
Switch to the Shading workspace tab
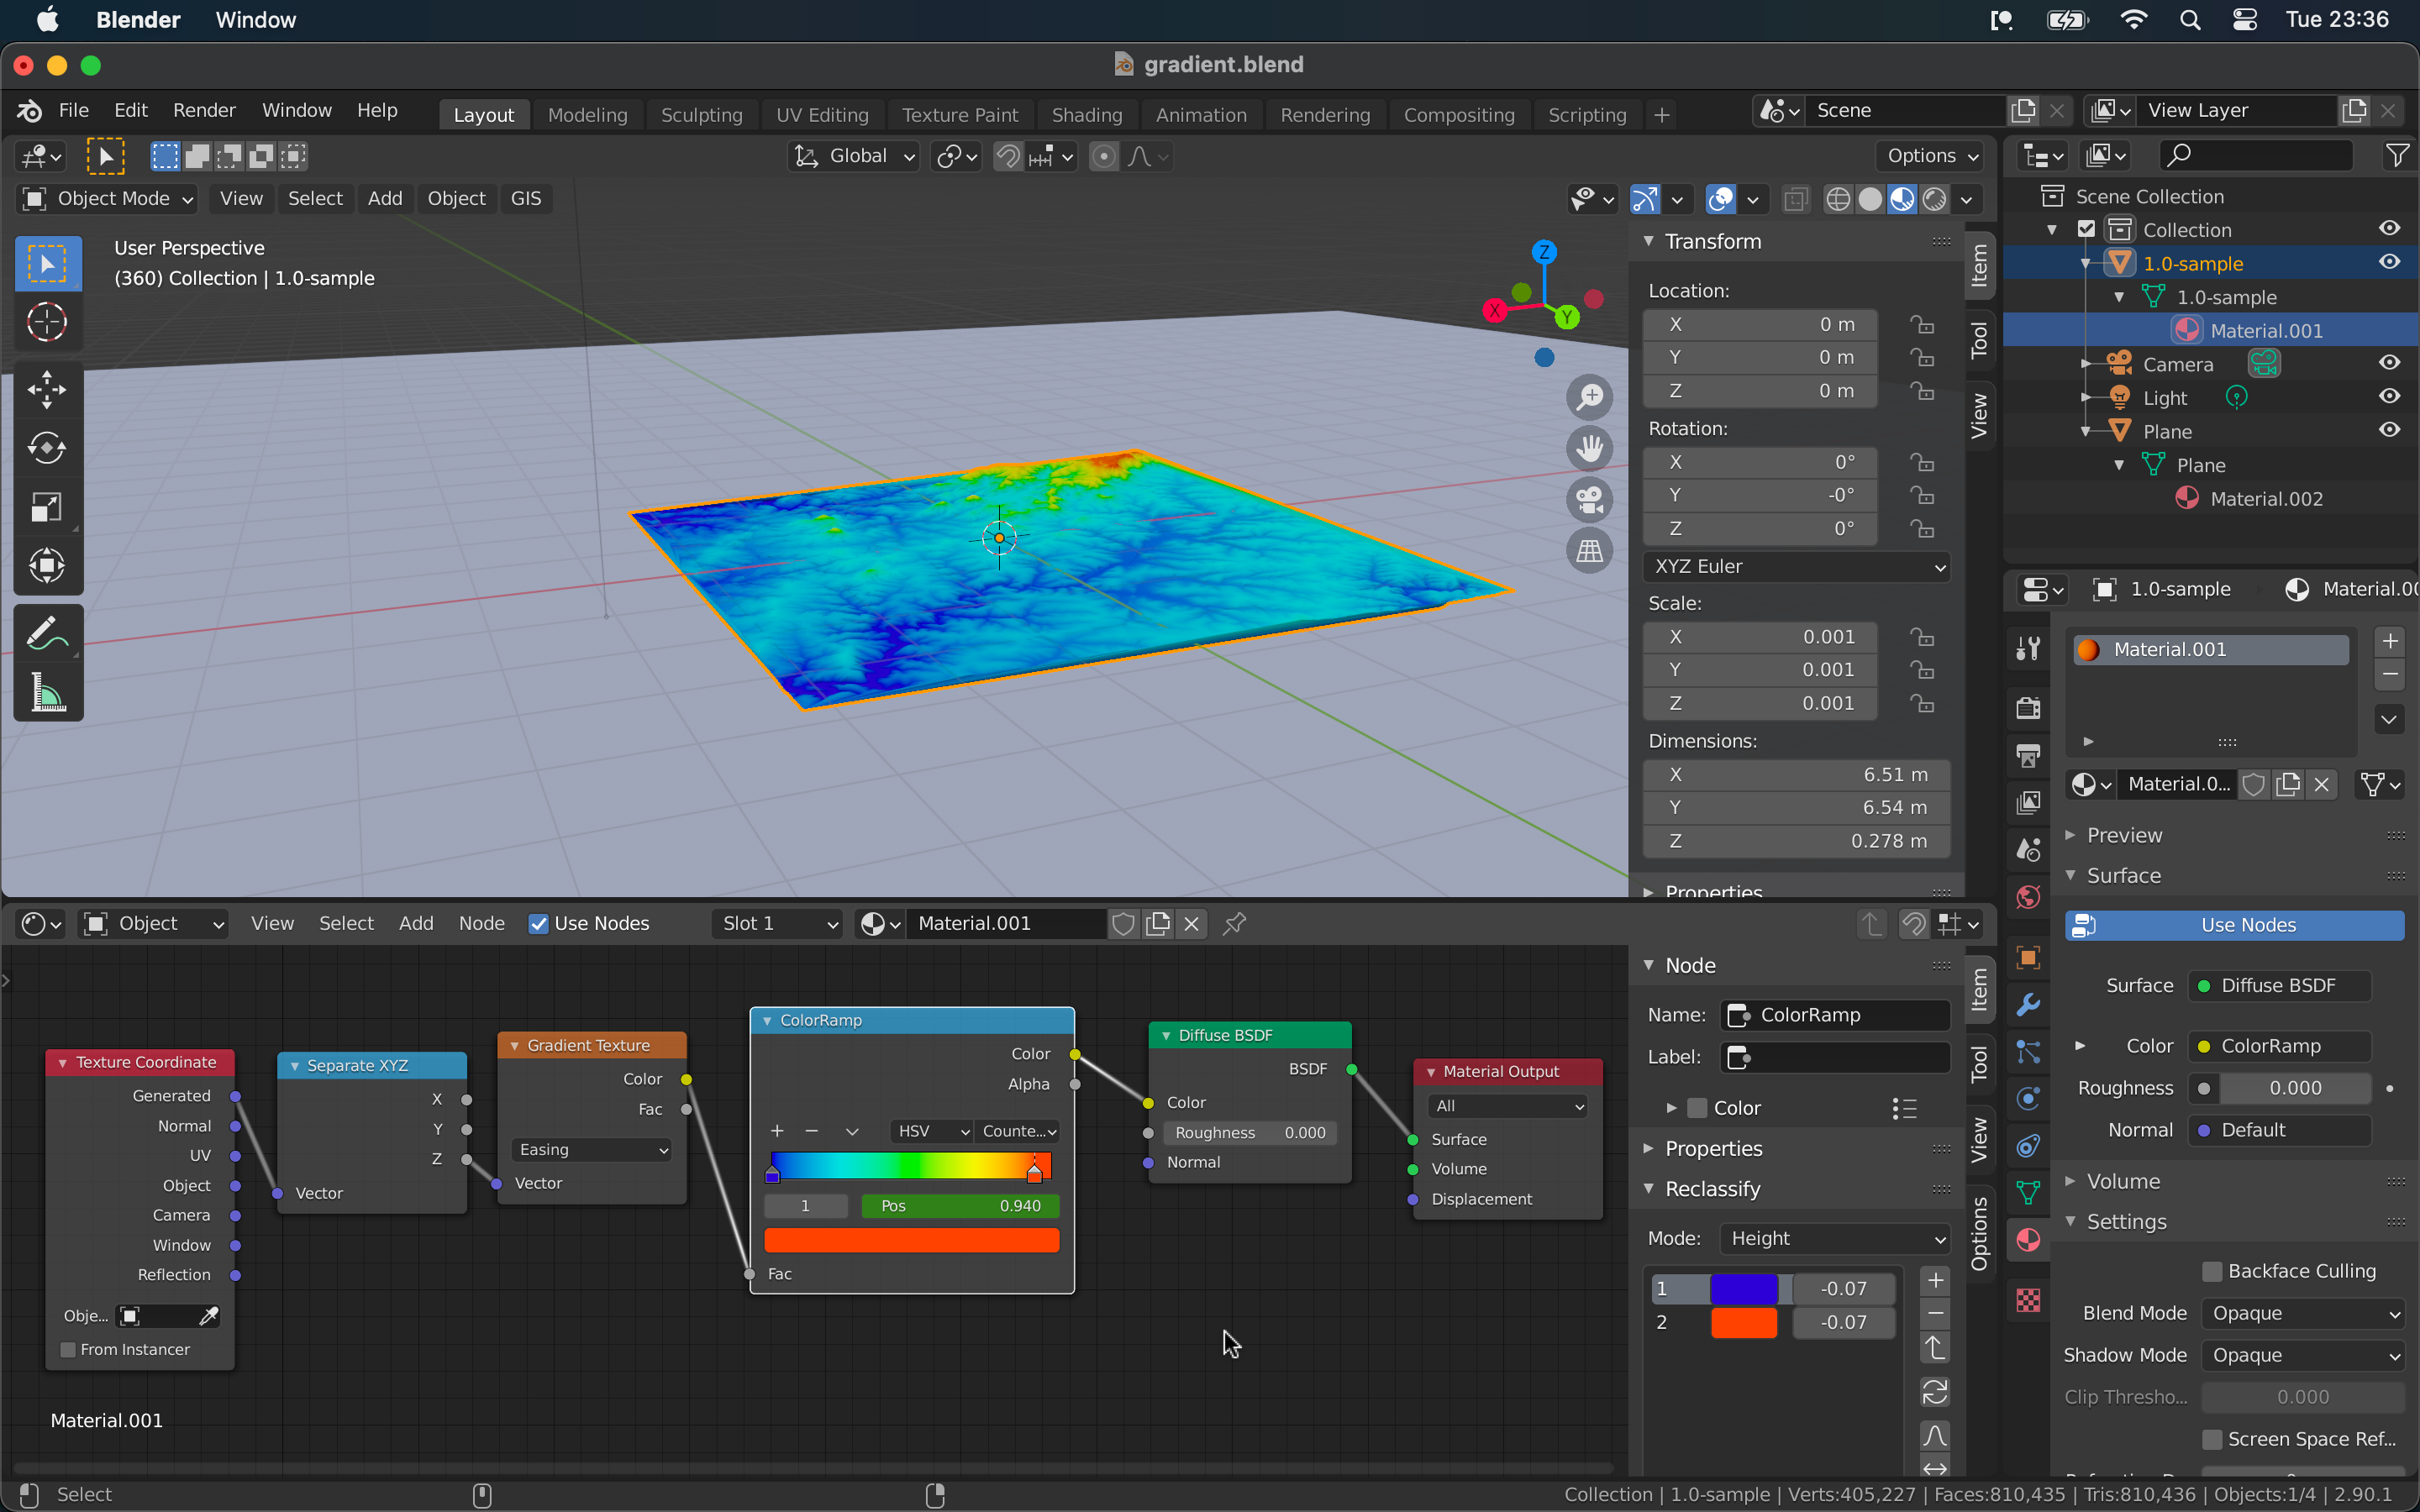(1086, 115)
